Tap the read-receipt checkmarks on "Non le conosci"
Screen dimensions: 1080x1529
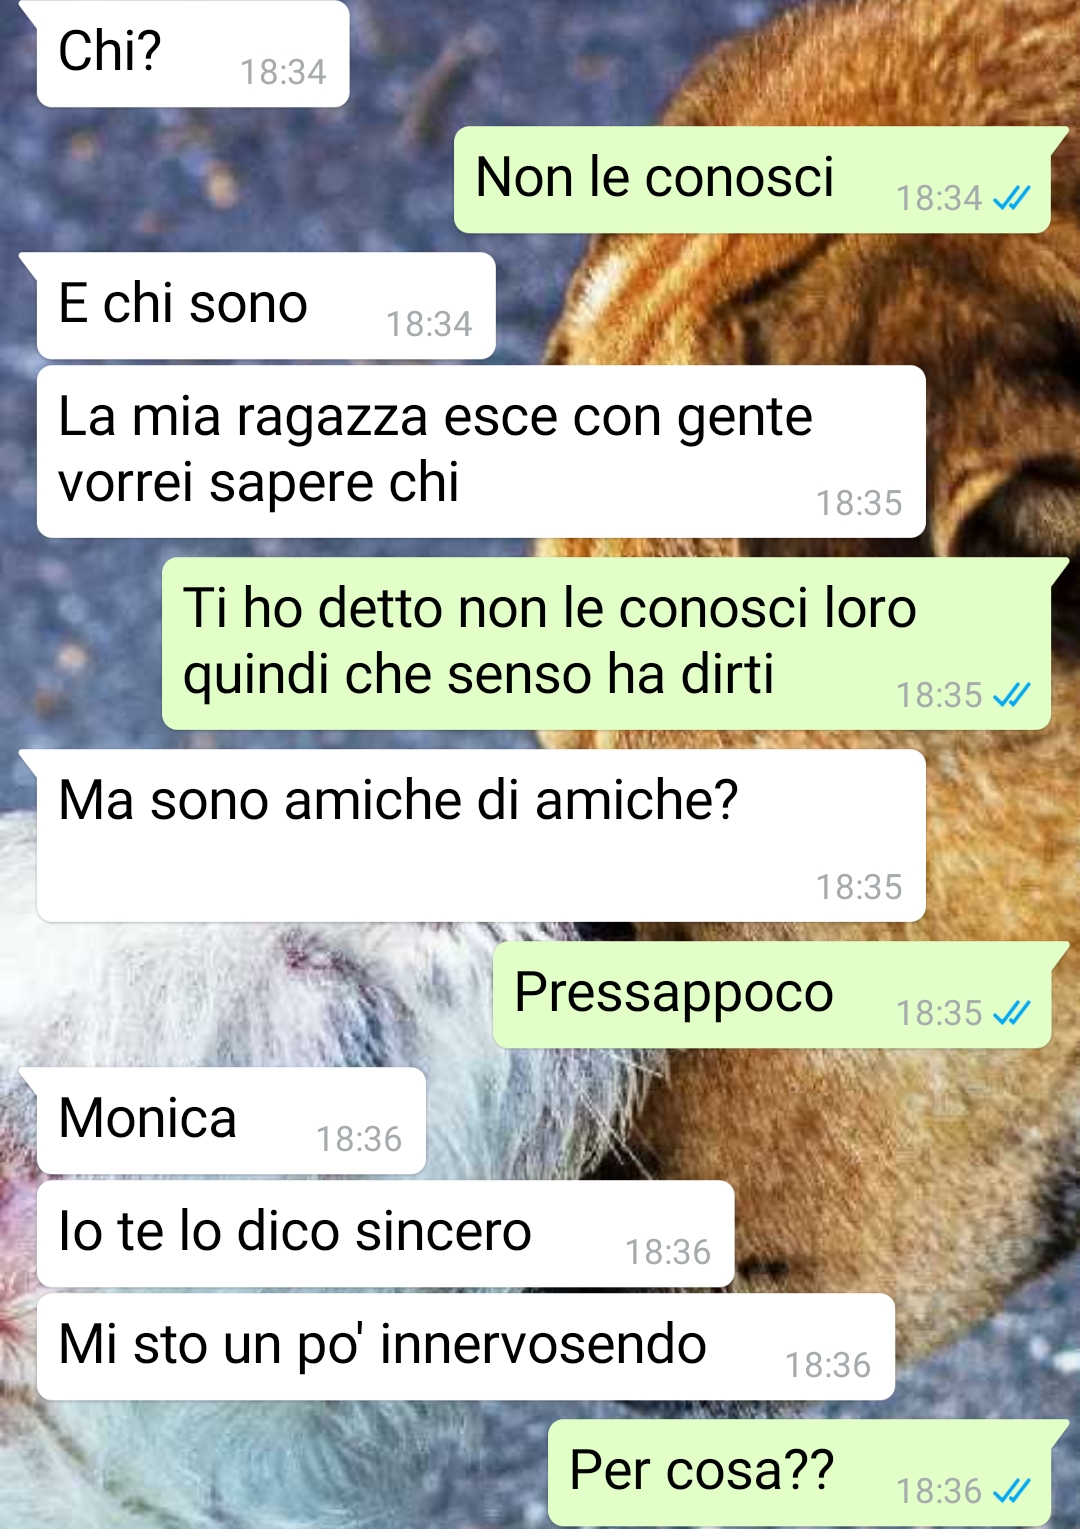point(1011,198)
